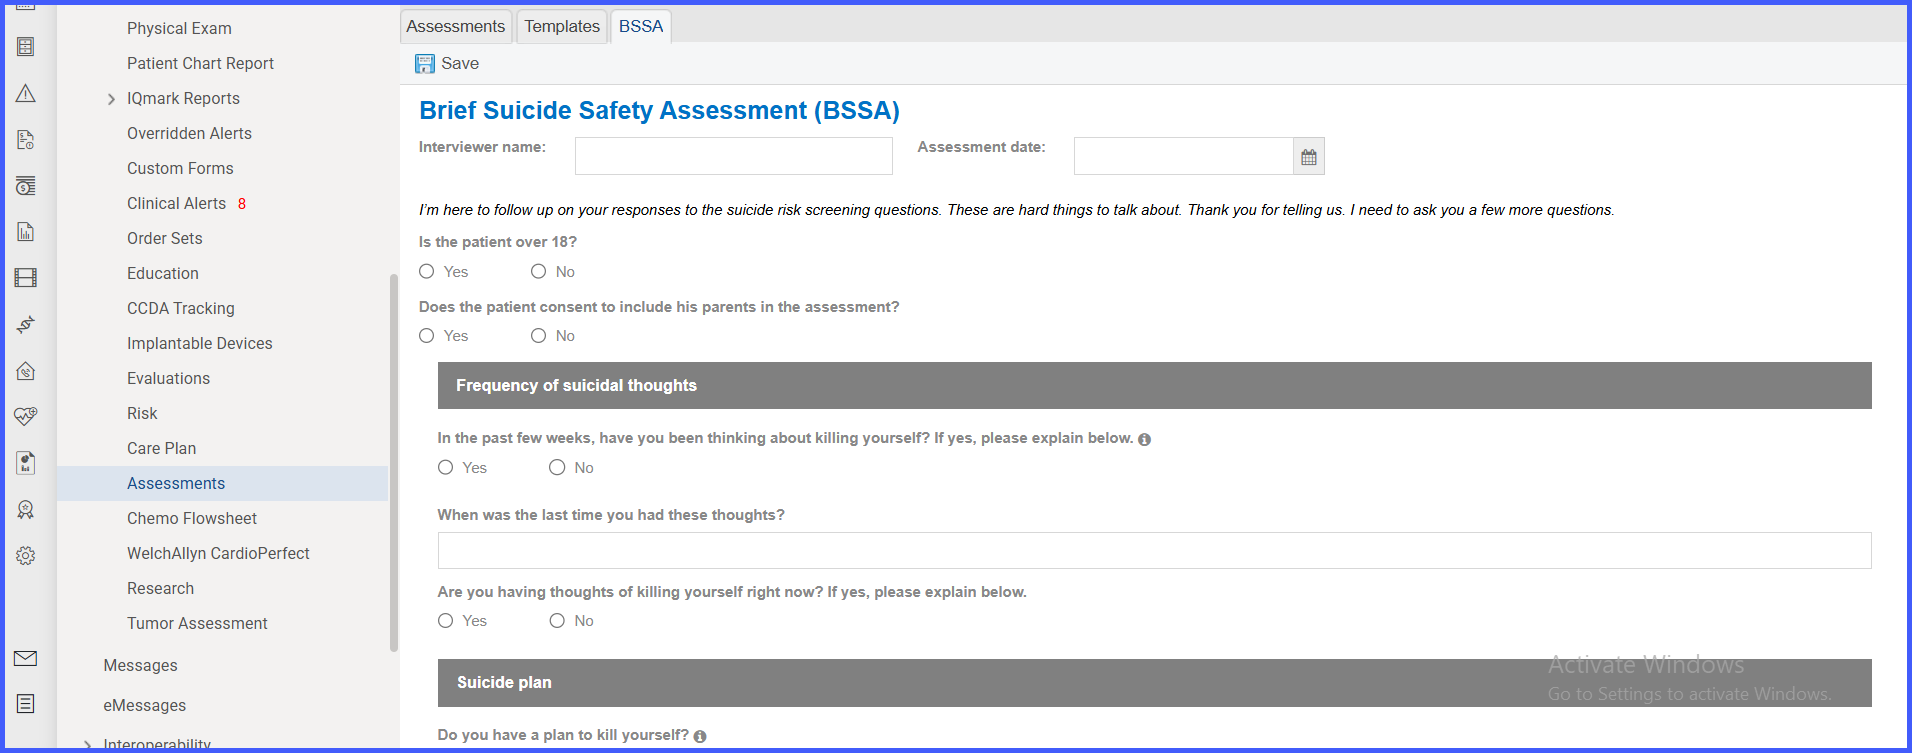Image resolution: width=1912 pixels, height=753 pixels.
Task: Open the heart health icon in sidebar
Action: click(x=26, y=416)
